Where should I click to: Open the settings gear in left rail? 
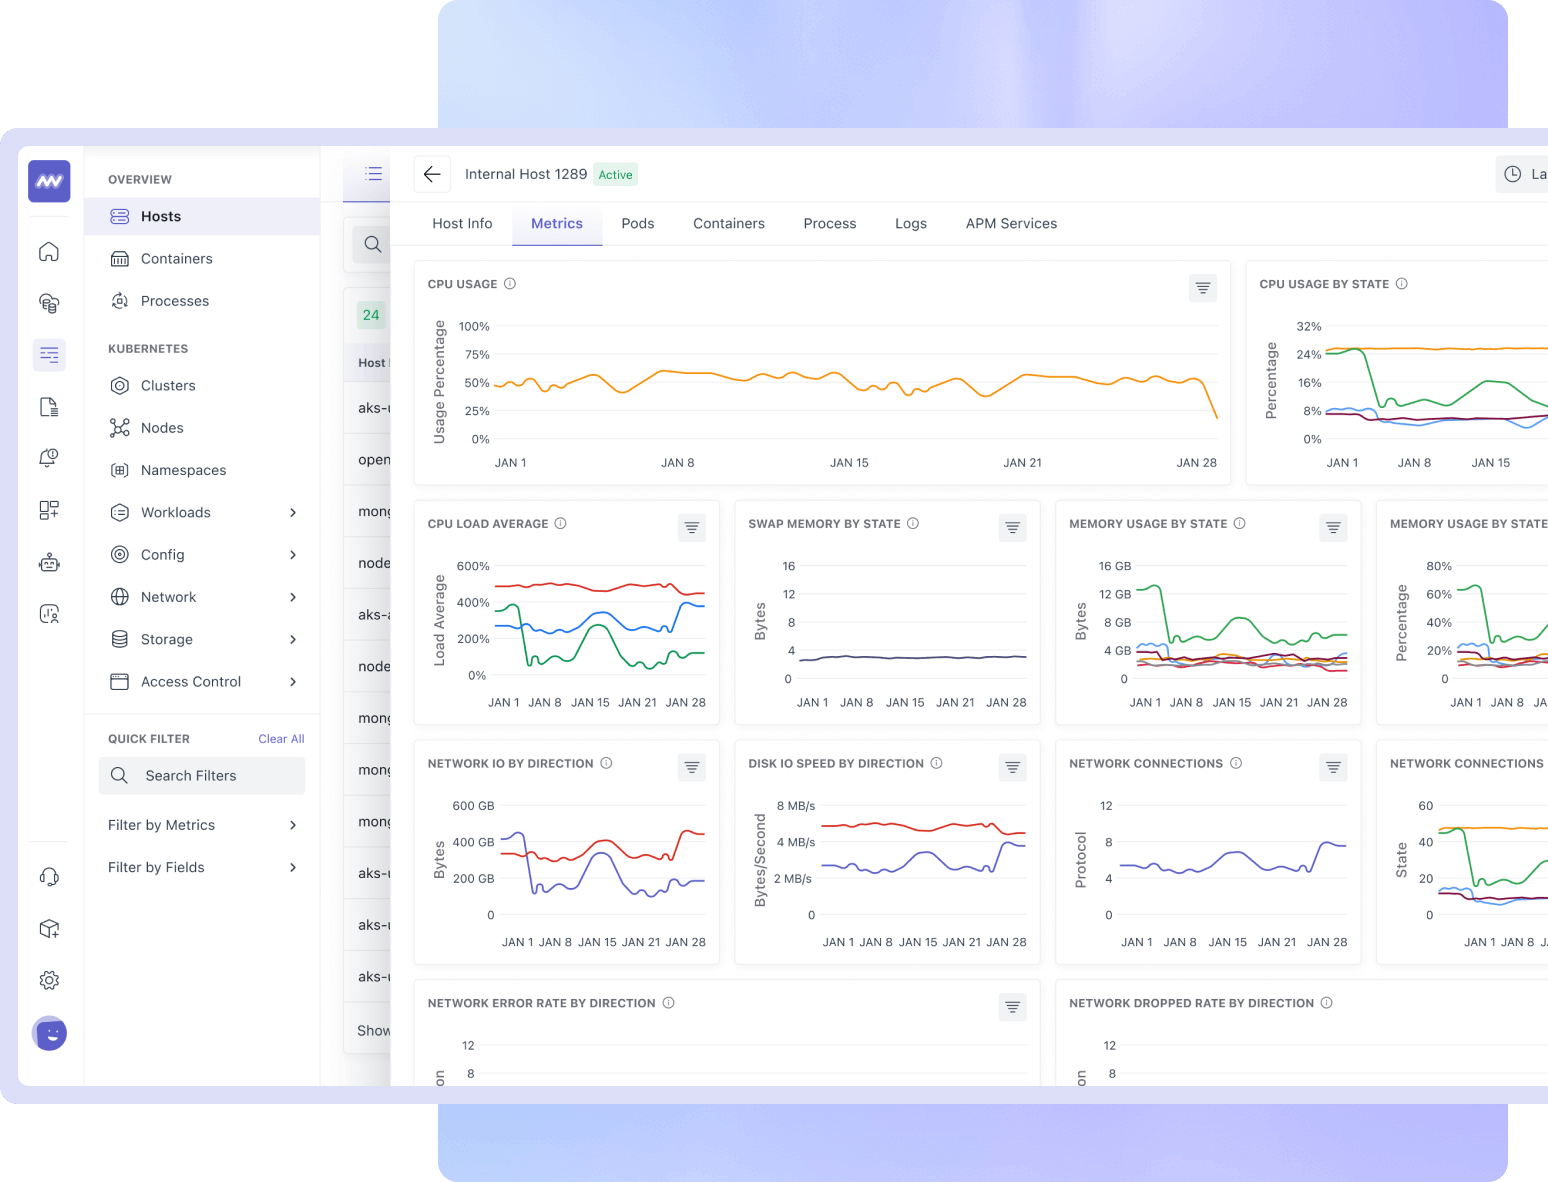point(49,980)
